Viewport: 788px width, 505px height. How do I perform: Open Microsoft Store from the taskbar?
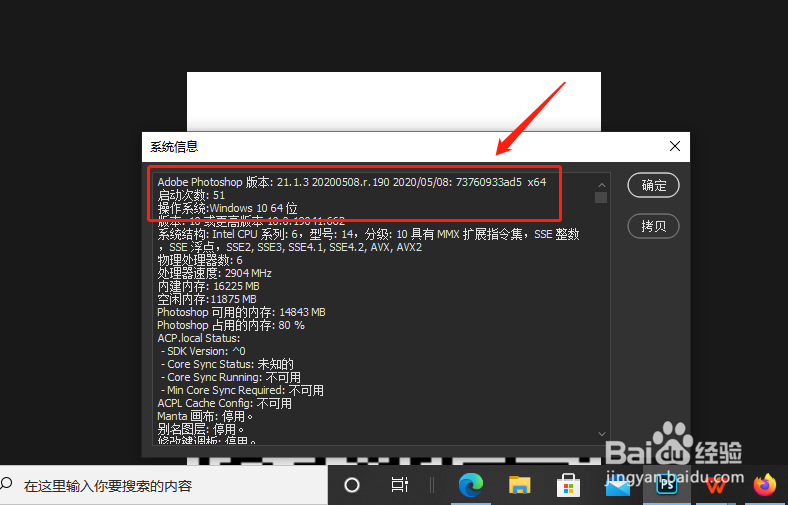pyautogui.click(x=568, y=485)
